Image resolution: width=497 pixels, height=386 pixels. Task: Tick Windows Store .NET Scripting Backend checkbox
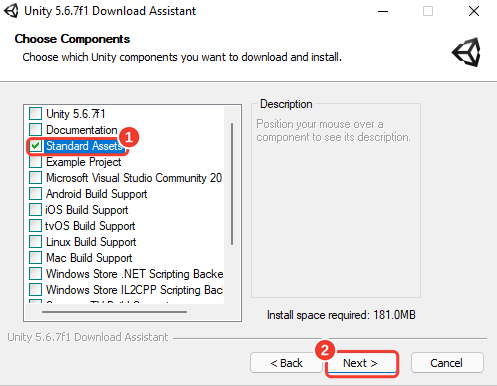35,274
